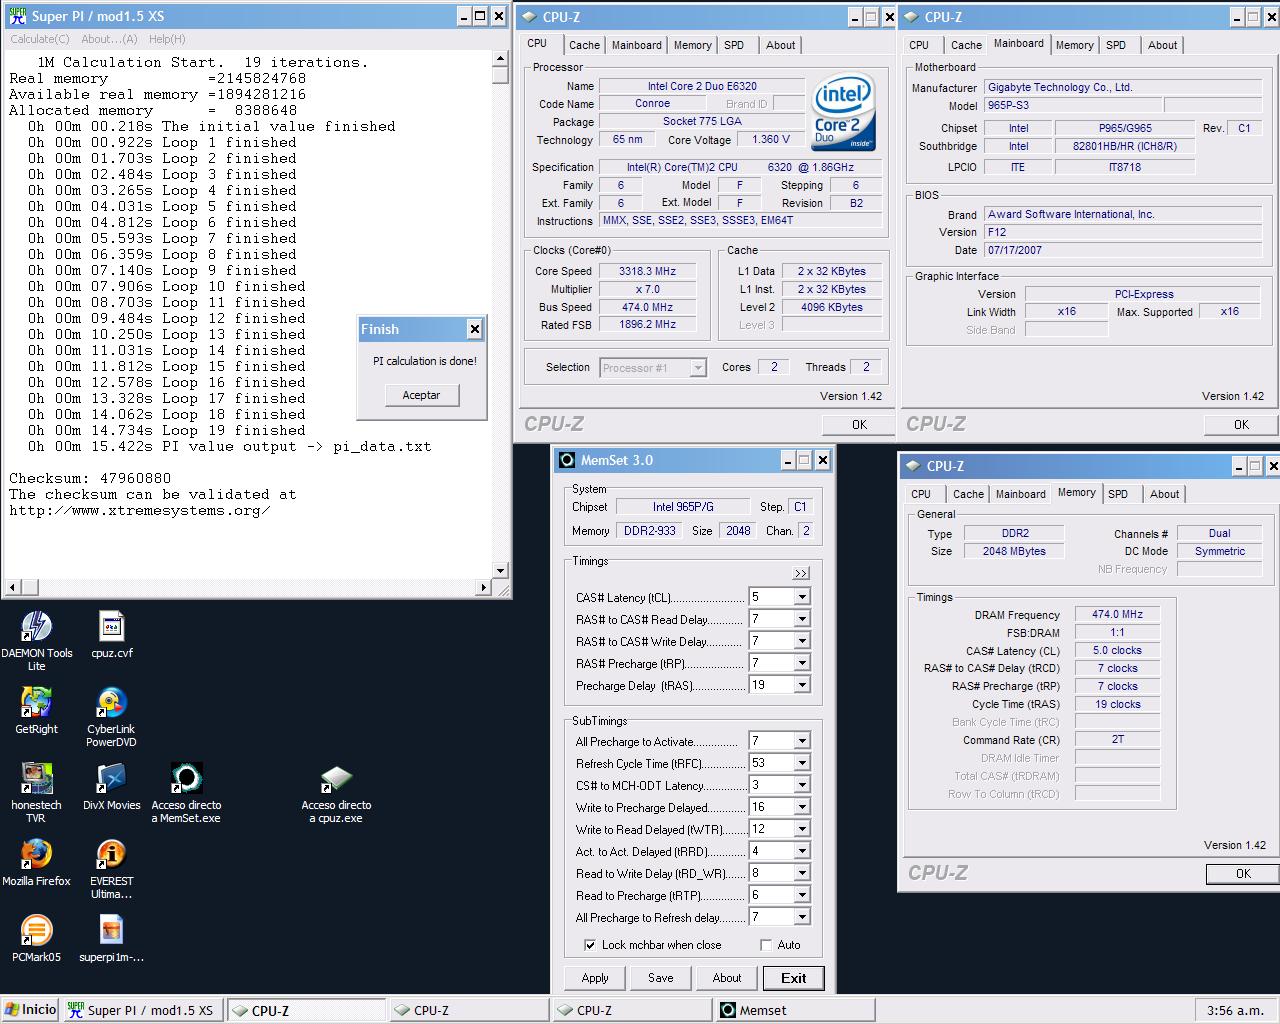Click Exit button in MemSet
Image resolution: width=1280 pixels, height=1024 pixels.
point(794,978)
